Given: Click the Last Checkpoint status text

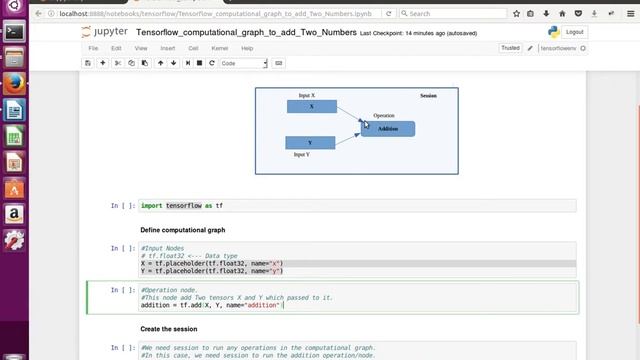Looking at the screenshot, I should [418, 33].
